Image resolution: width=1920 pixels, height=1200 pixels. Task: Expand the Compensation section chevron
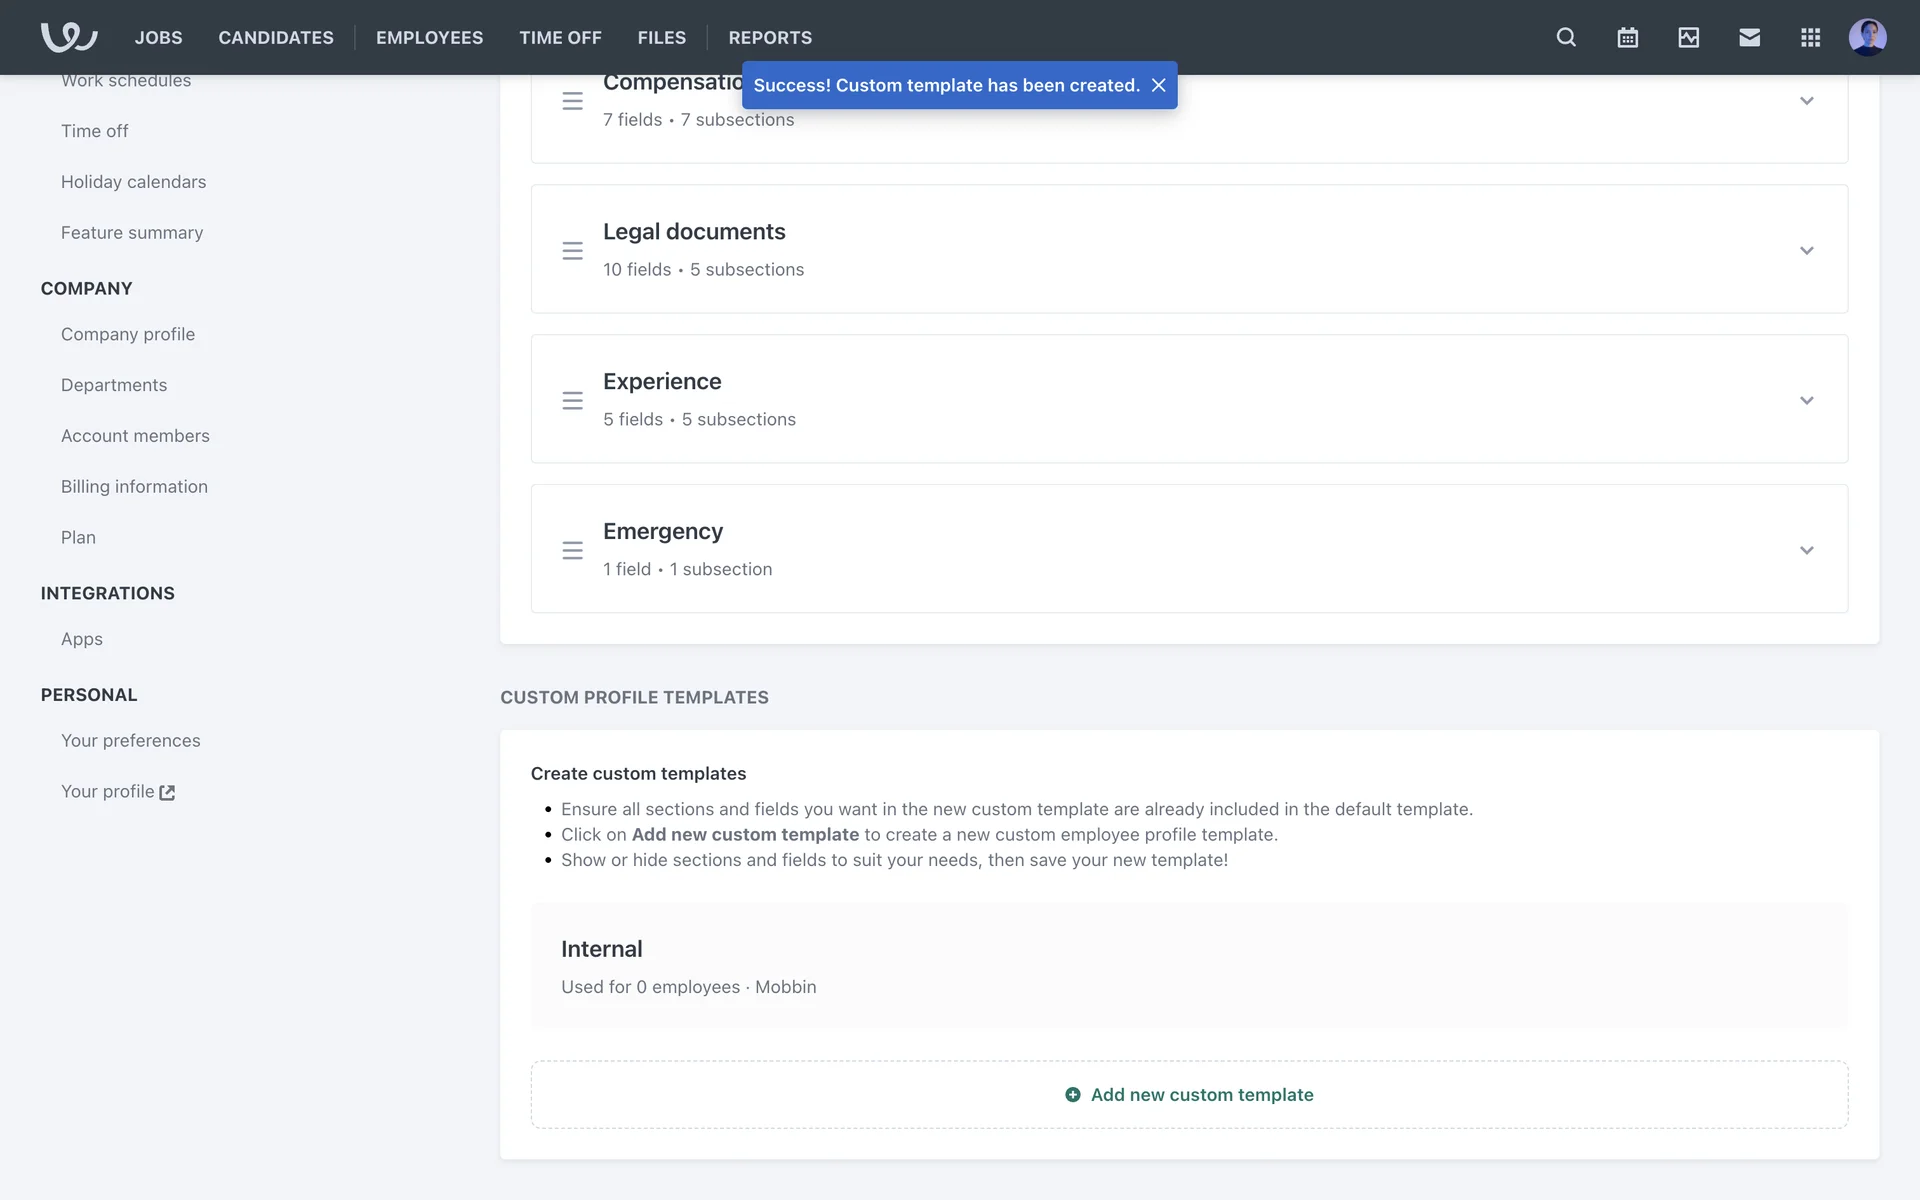tap(1806, 101)
